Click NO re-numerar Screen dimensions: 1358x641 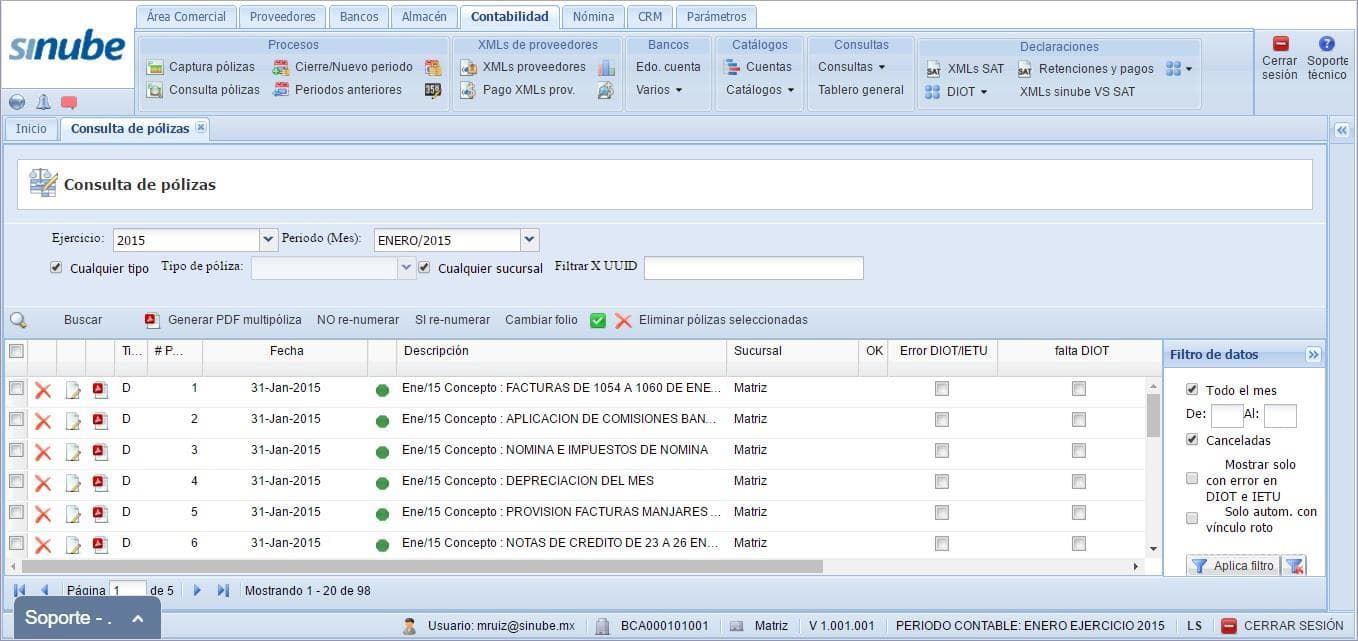(x=358, y=320)
